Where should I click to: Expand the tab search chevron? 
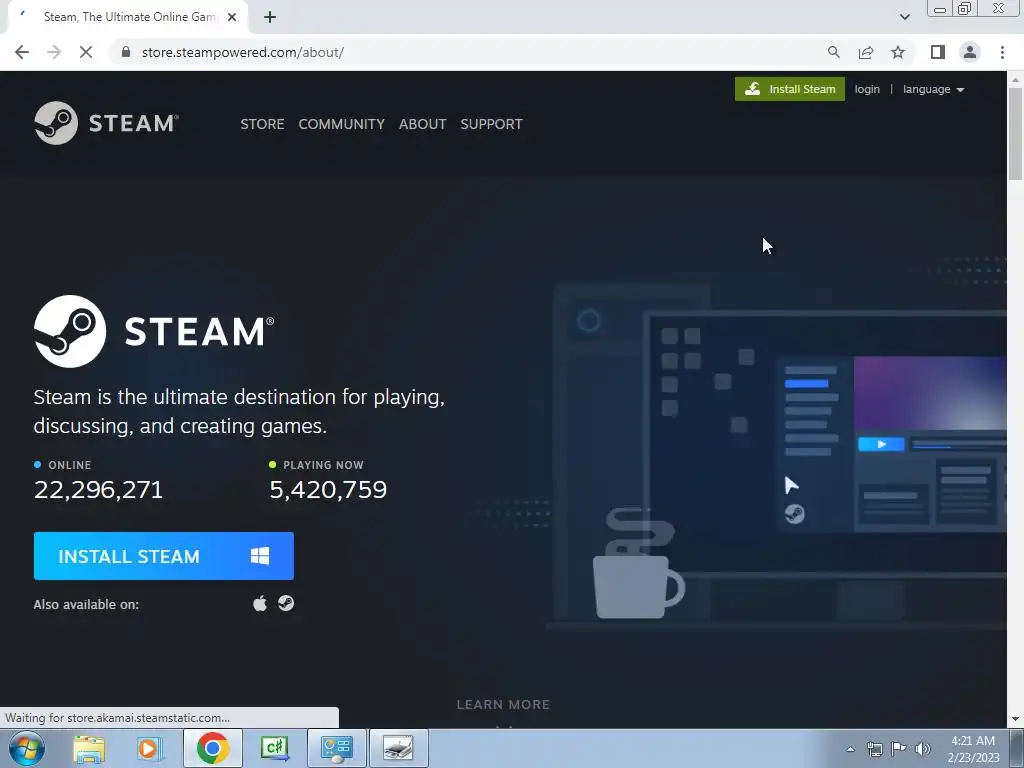point(904,17)
